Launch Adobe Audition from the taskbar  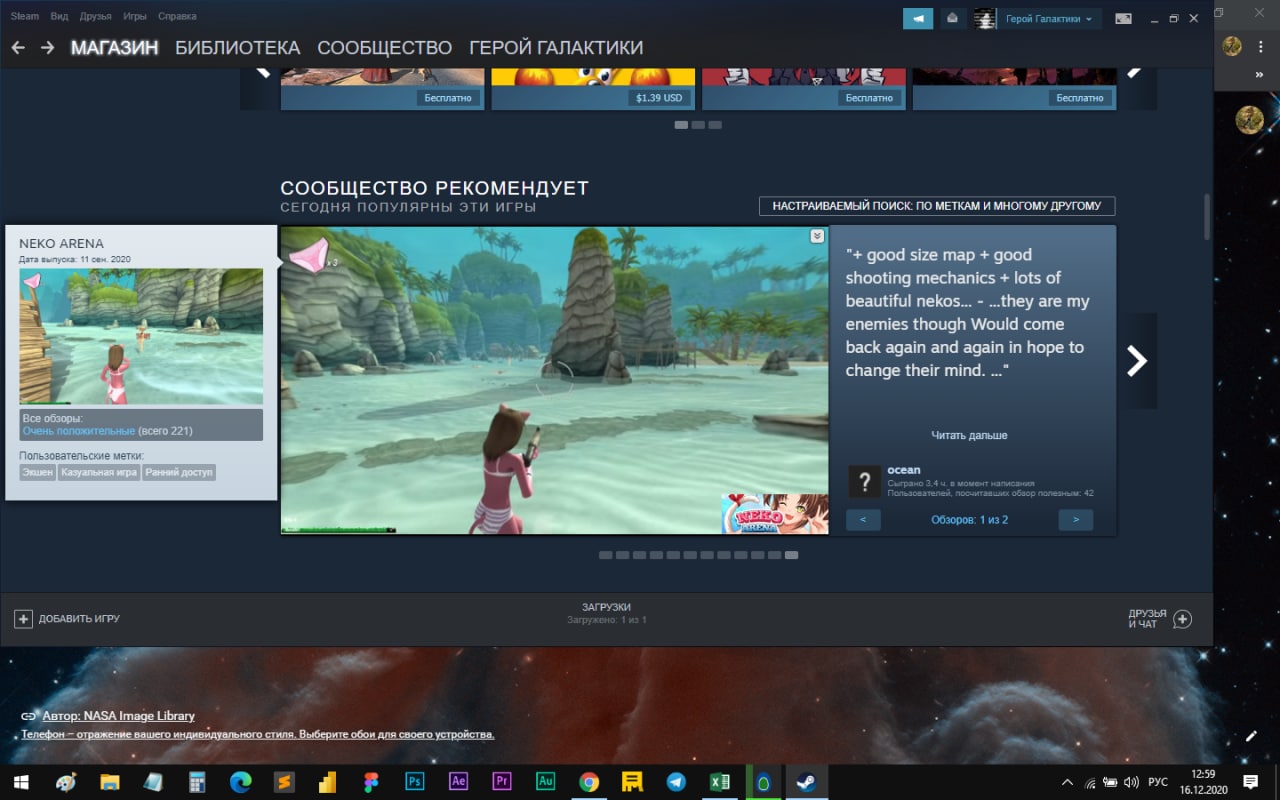(x=545, y=781)
